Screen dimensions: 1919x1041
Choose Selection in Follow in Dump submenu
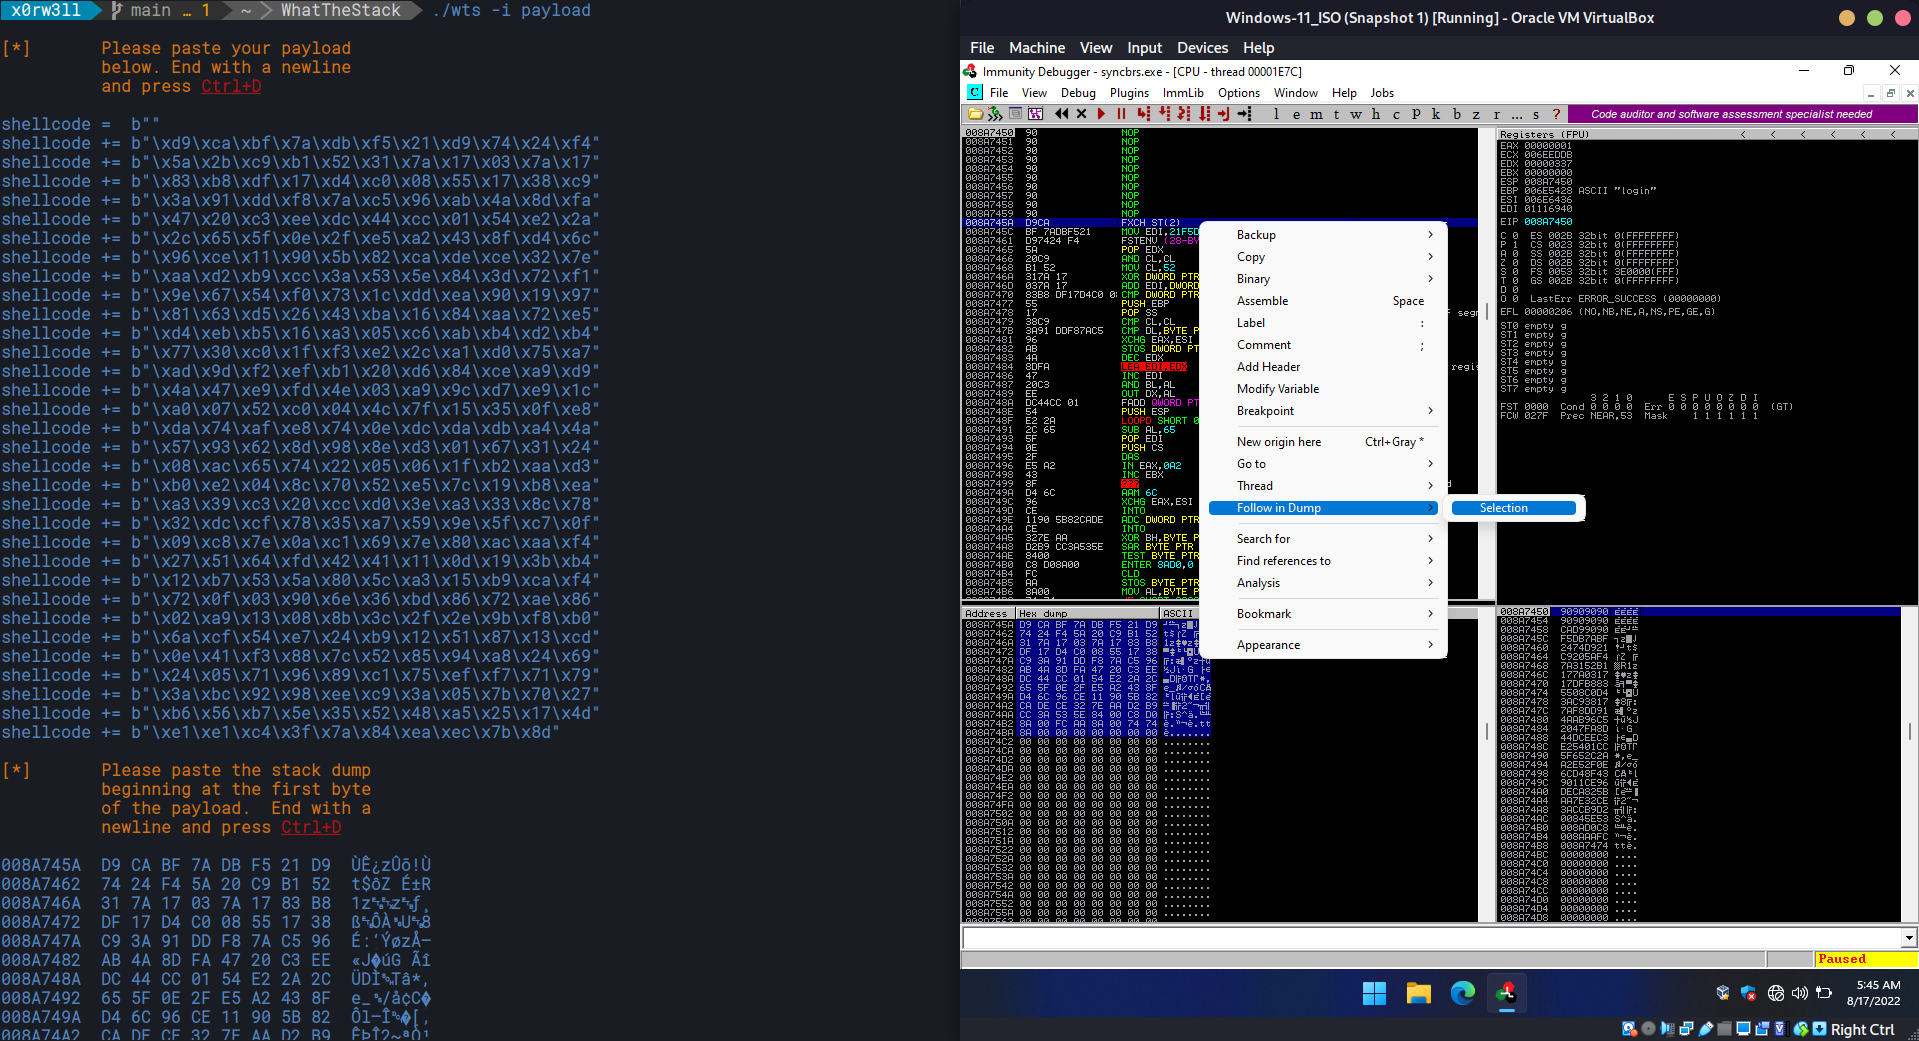1513,508
